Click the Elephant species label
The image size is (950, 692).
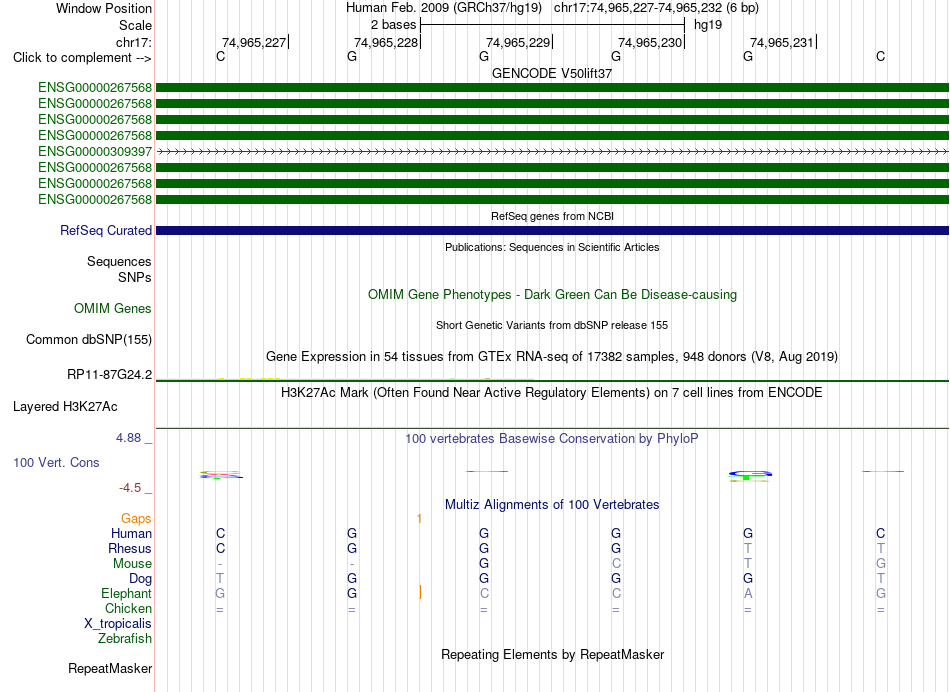tap(126, 593)
